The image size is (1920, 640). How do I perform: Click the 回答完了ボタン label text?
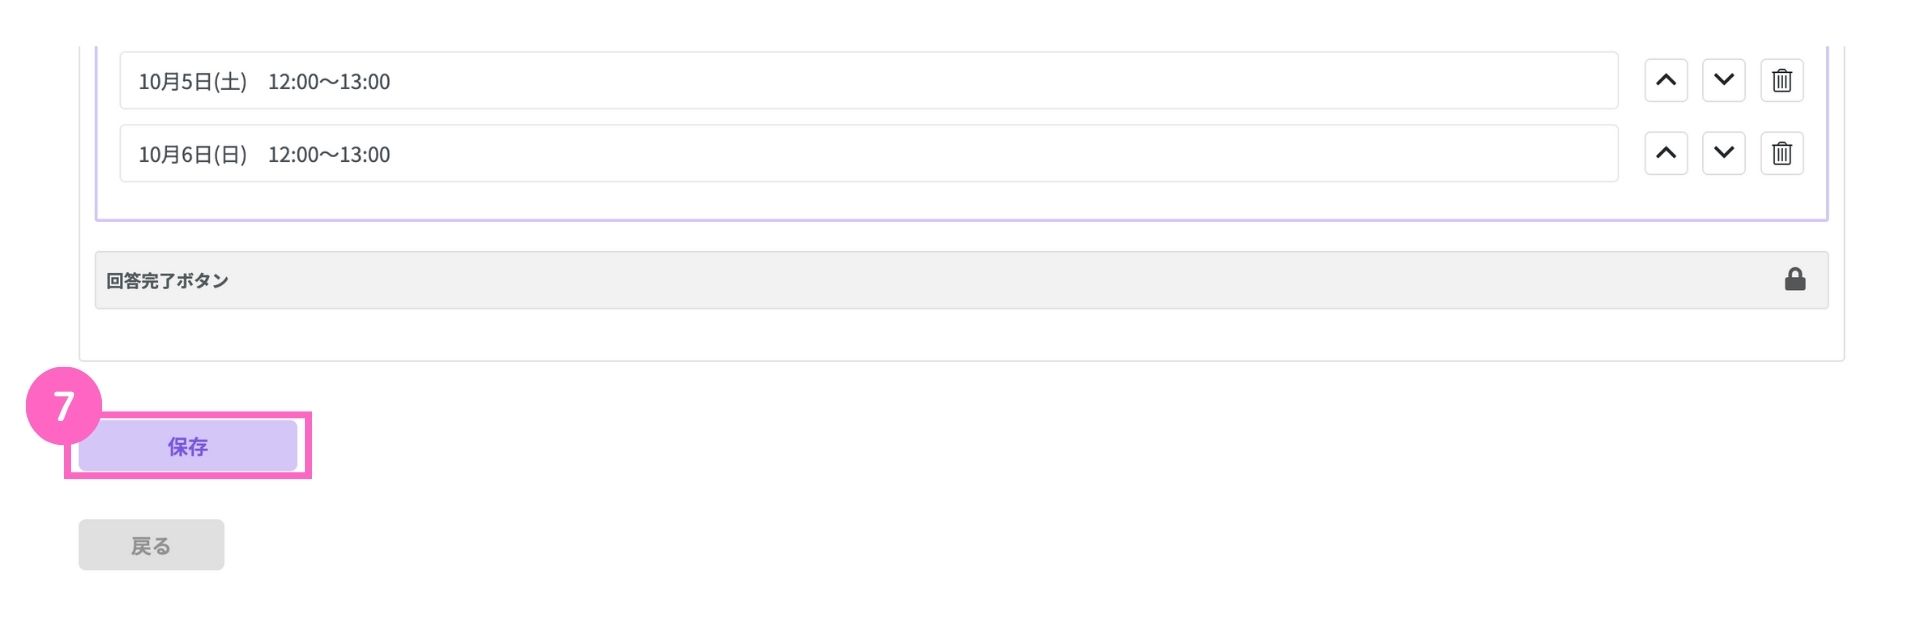(167, 281)
